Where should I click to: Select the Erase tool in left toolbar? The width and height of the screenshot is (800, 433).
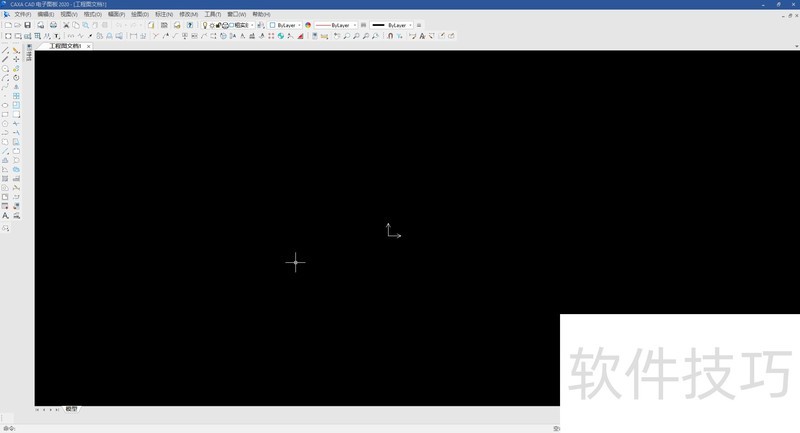click(x=16, y=50)
